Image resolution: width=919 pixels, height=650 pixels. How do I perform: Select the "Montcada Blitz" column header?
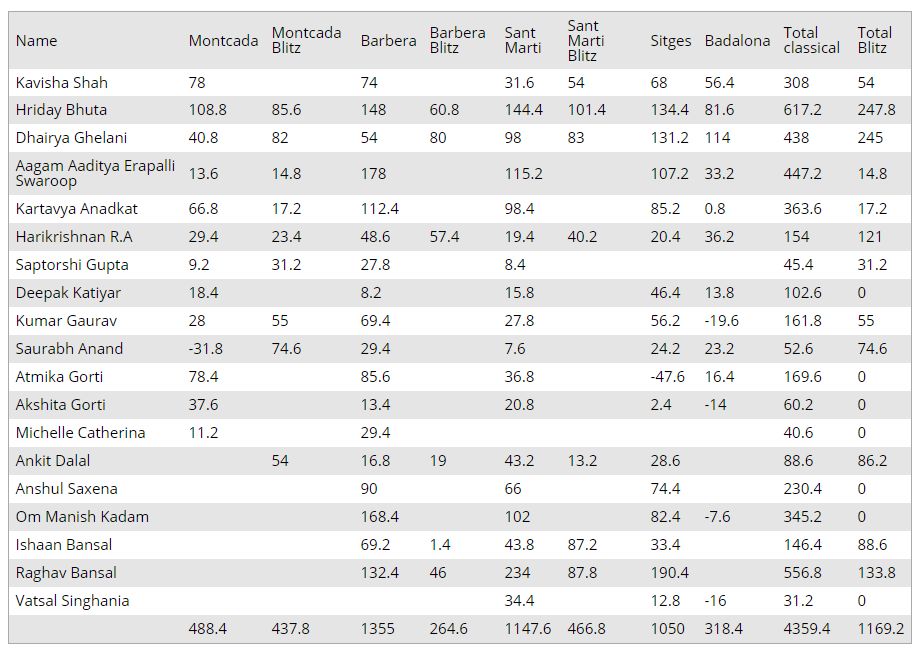[306, 40]
